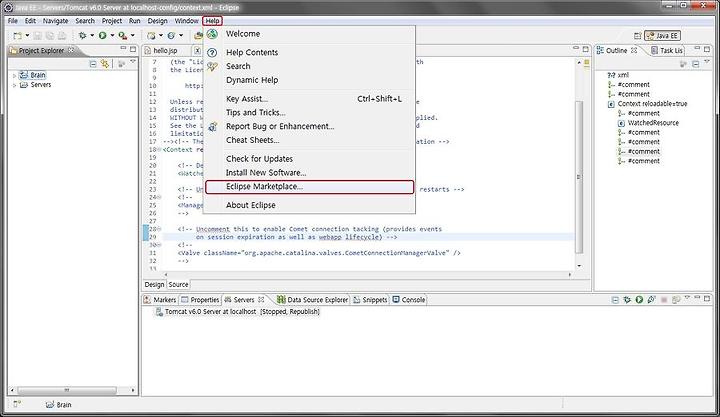Open the Design menu

pos(157,21)
